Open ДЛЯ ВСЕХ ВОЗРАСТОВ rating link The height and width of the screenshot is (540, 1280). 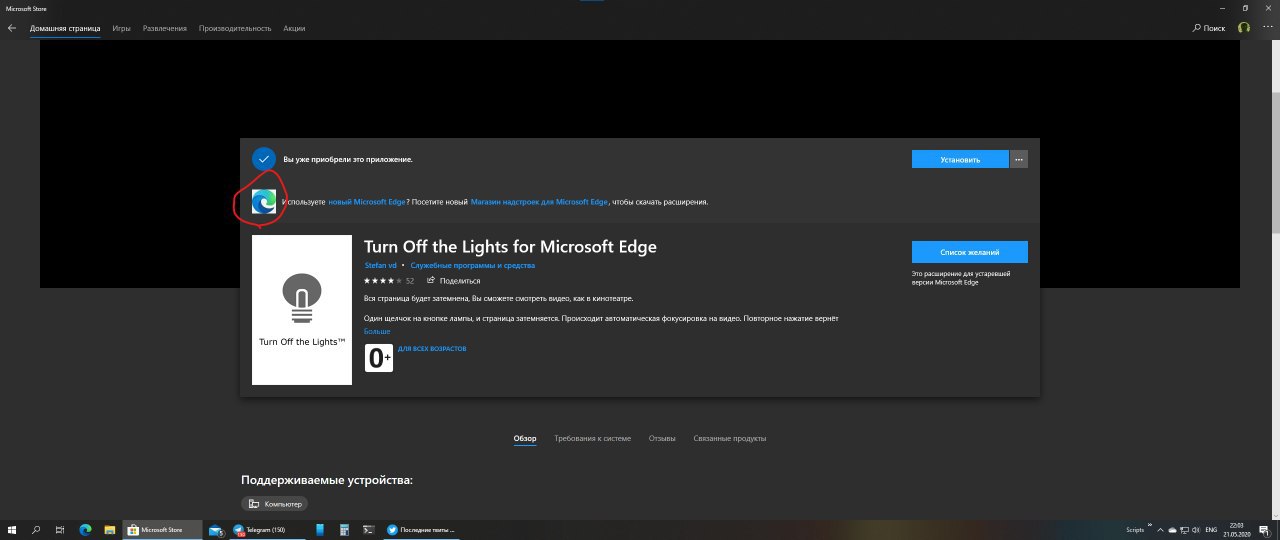[432, 349]
